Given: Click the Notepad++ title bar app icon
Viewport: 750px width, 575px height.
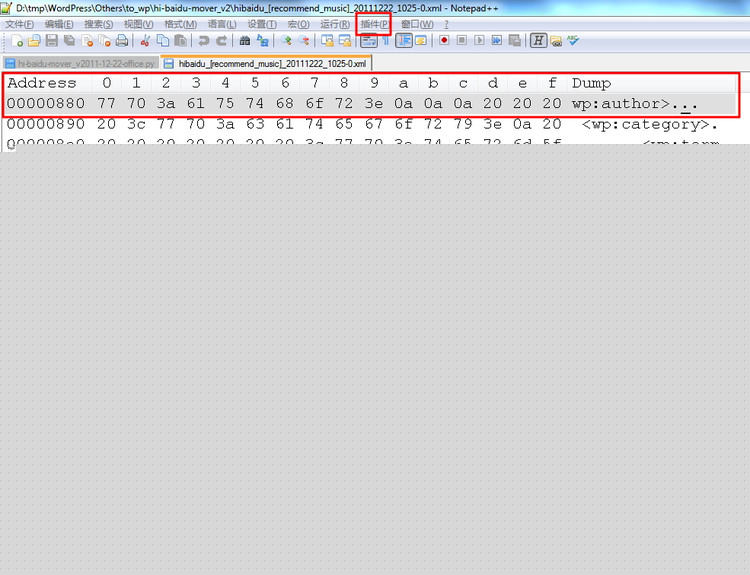Looking at the screenshot, I should (6, 8).
